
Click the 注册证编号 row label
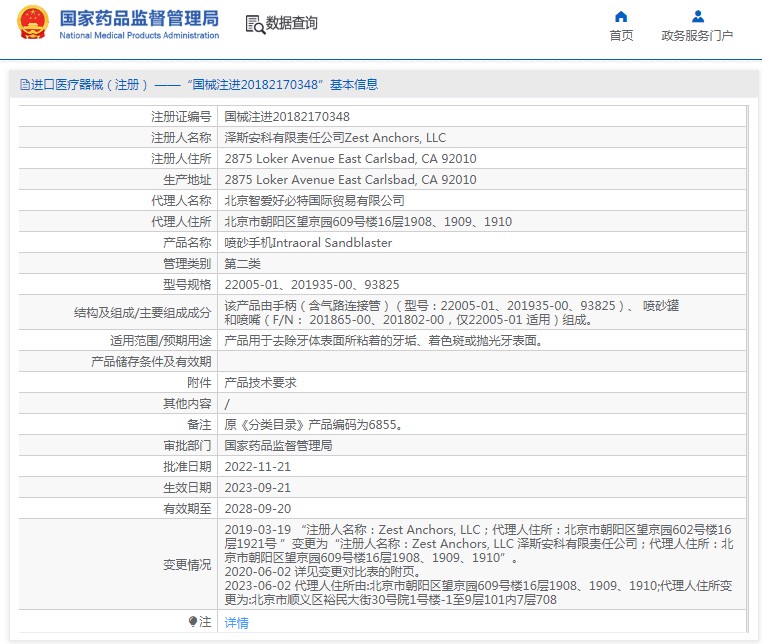pyautogui.click(x=181, y=117)
